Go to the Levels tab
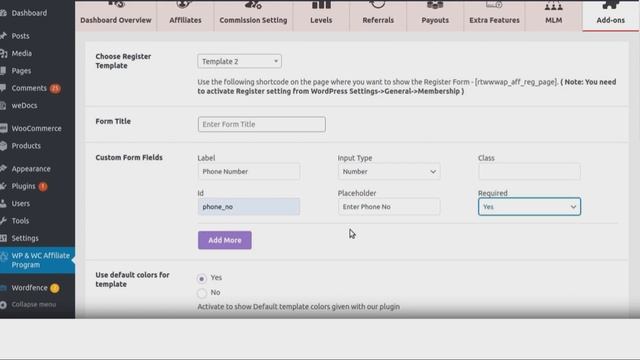 click(x=321, y=16)
